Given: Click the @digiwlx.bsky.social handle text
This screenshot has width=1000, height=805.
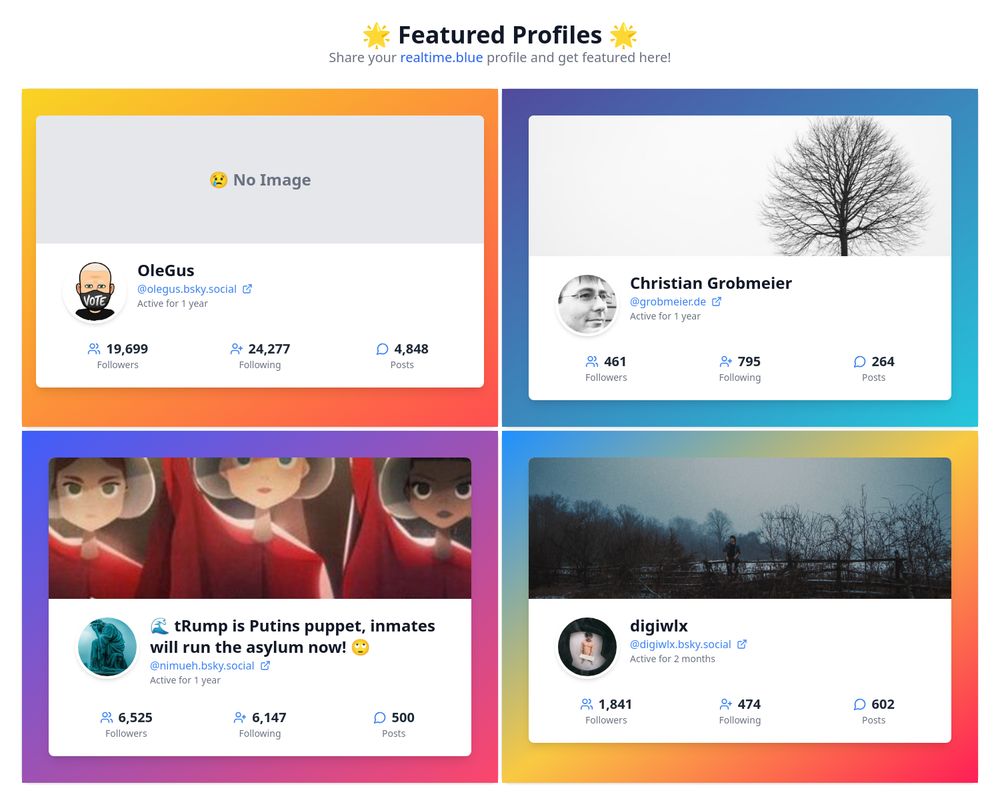Looking at the screenshot, I should [x=683, y=644].
